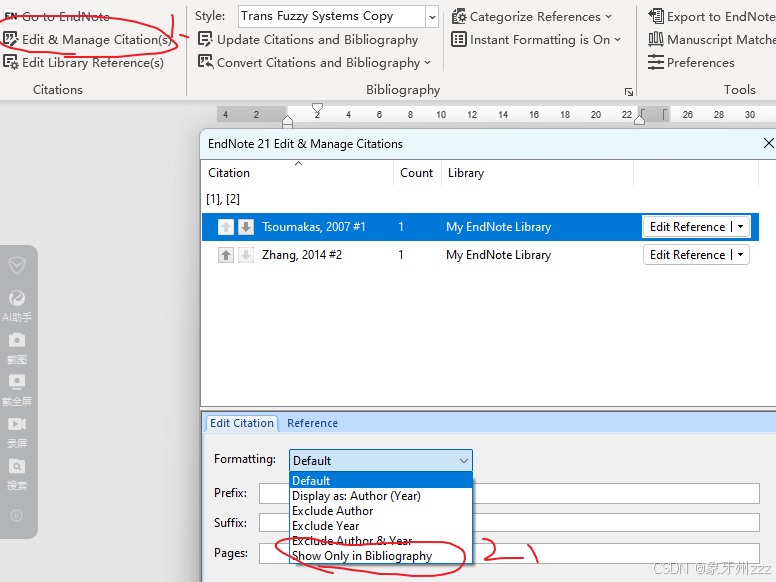
Task: Click Go to EndNote button
Action: [x=57, y=16]
